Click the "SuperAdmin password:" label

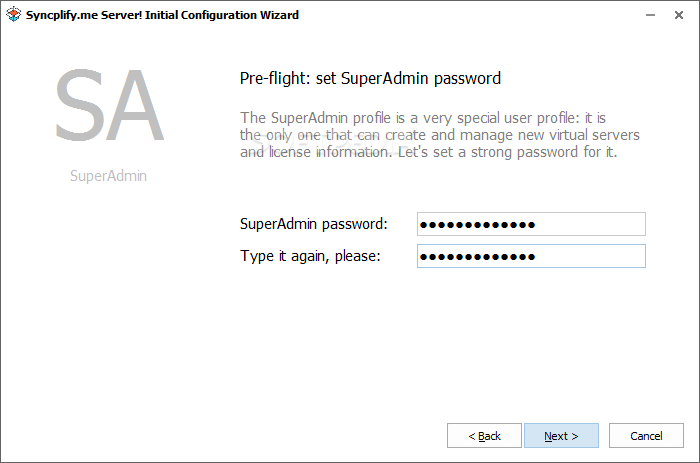pos(313,224)
